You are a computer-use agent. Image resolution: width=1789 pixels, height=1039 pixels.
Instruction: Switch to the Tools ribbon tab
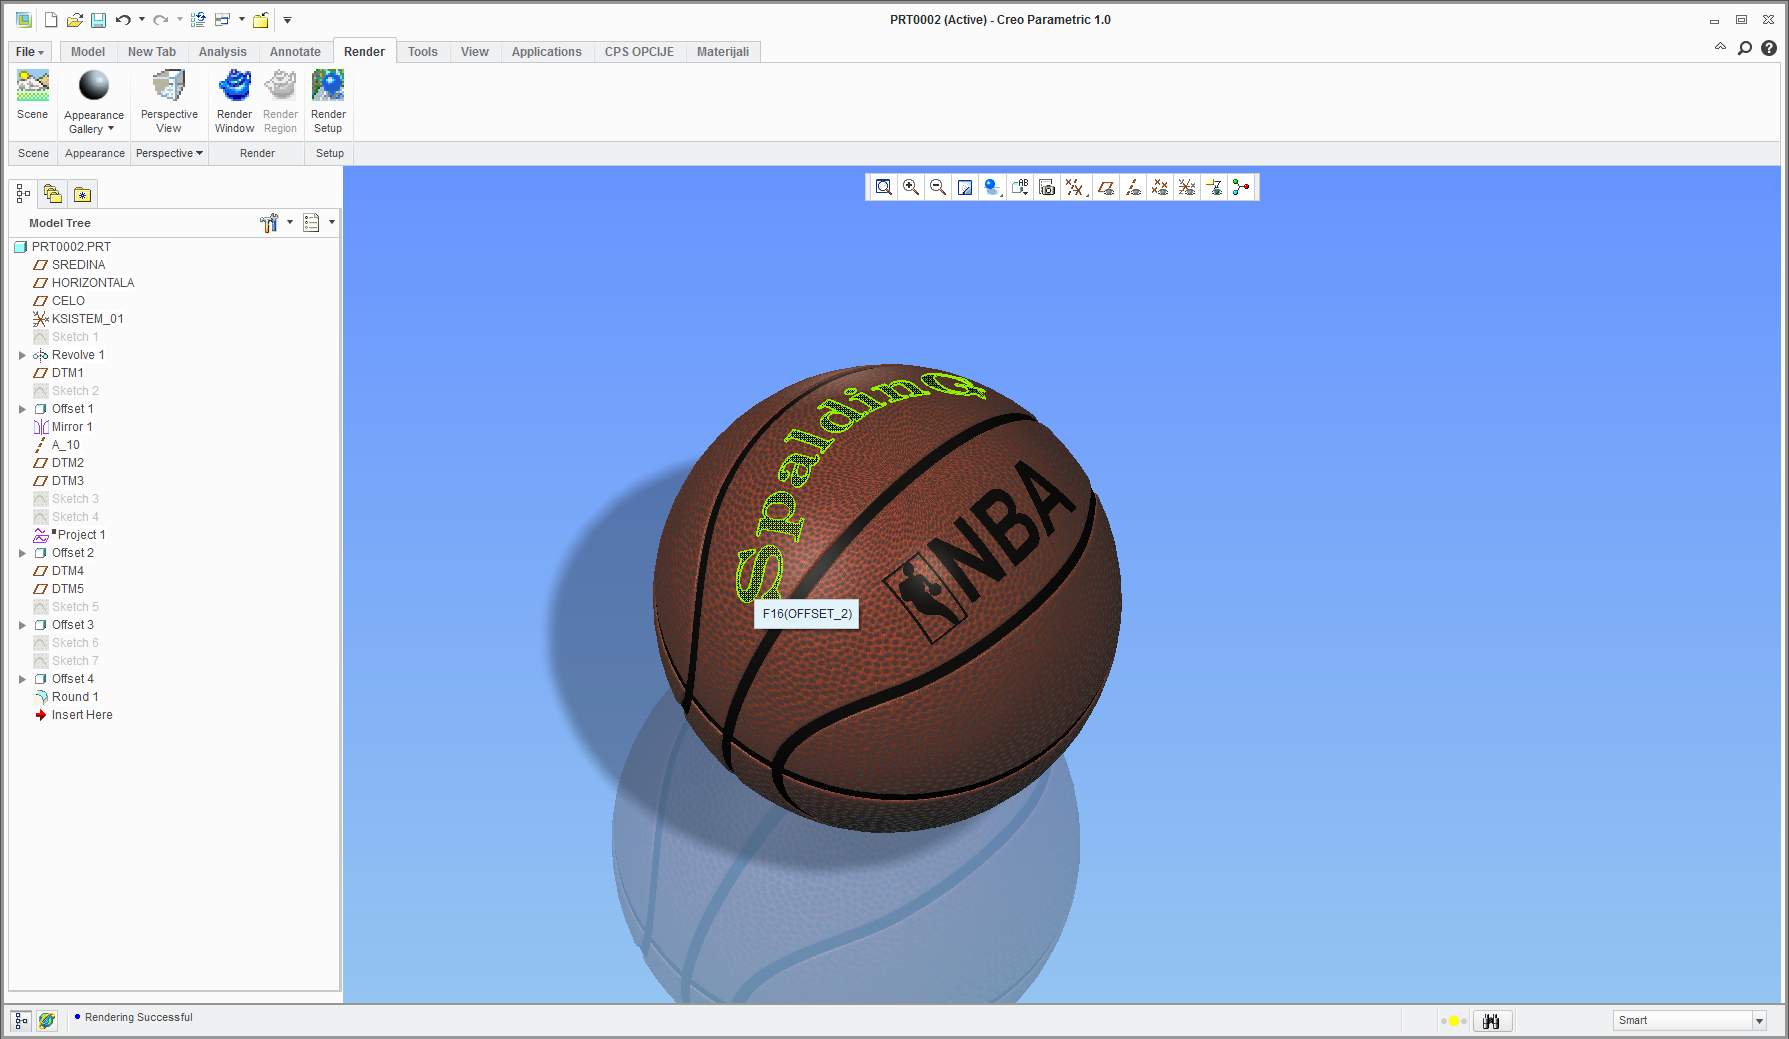click(423, 52)
